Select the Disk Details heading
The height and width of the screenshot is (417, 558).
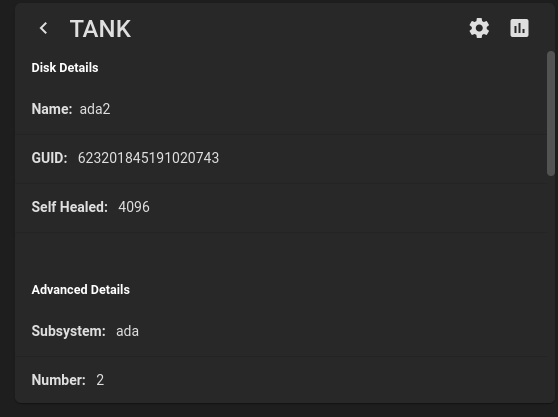coord(65,68)
